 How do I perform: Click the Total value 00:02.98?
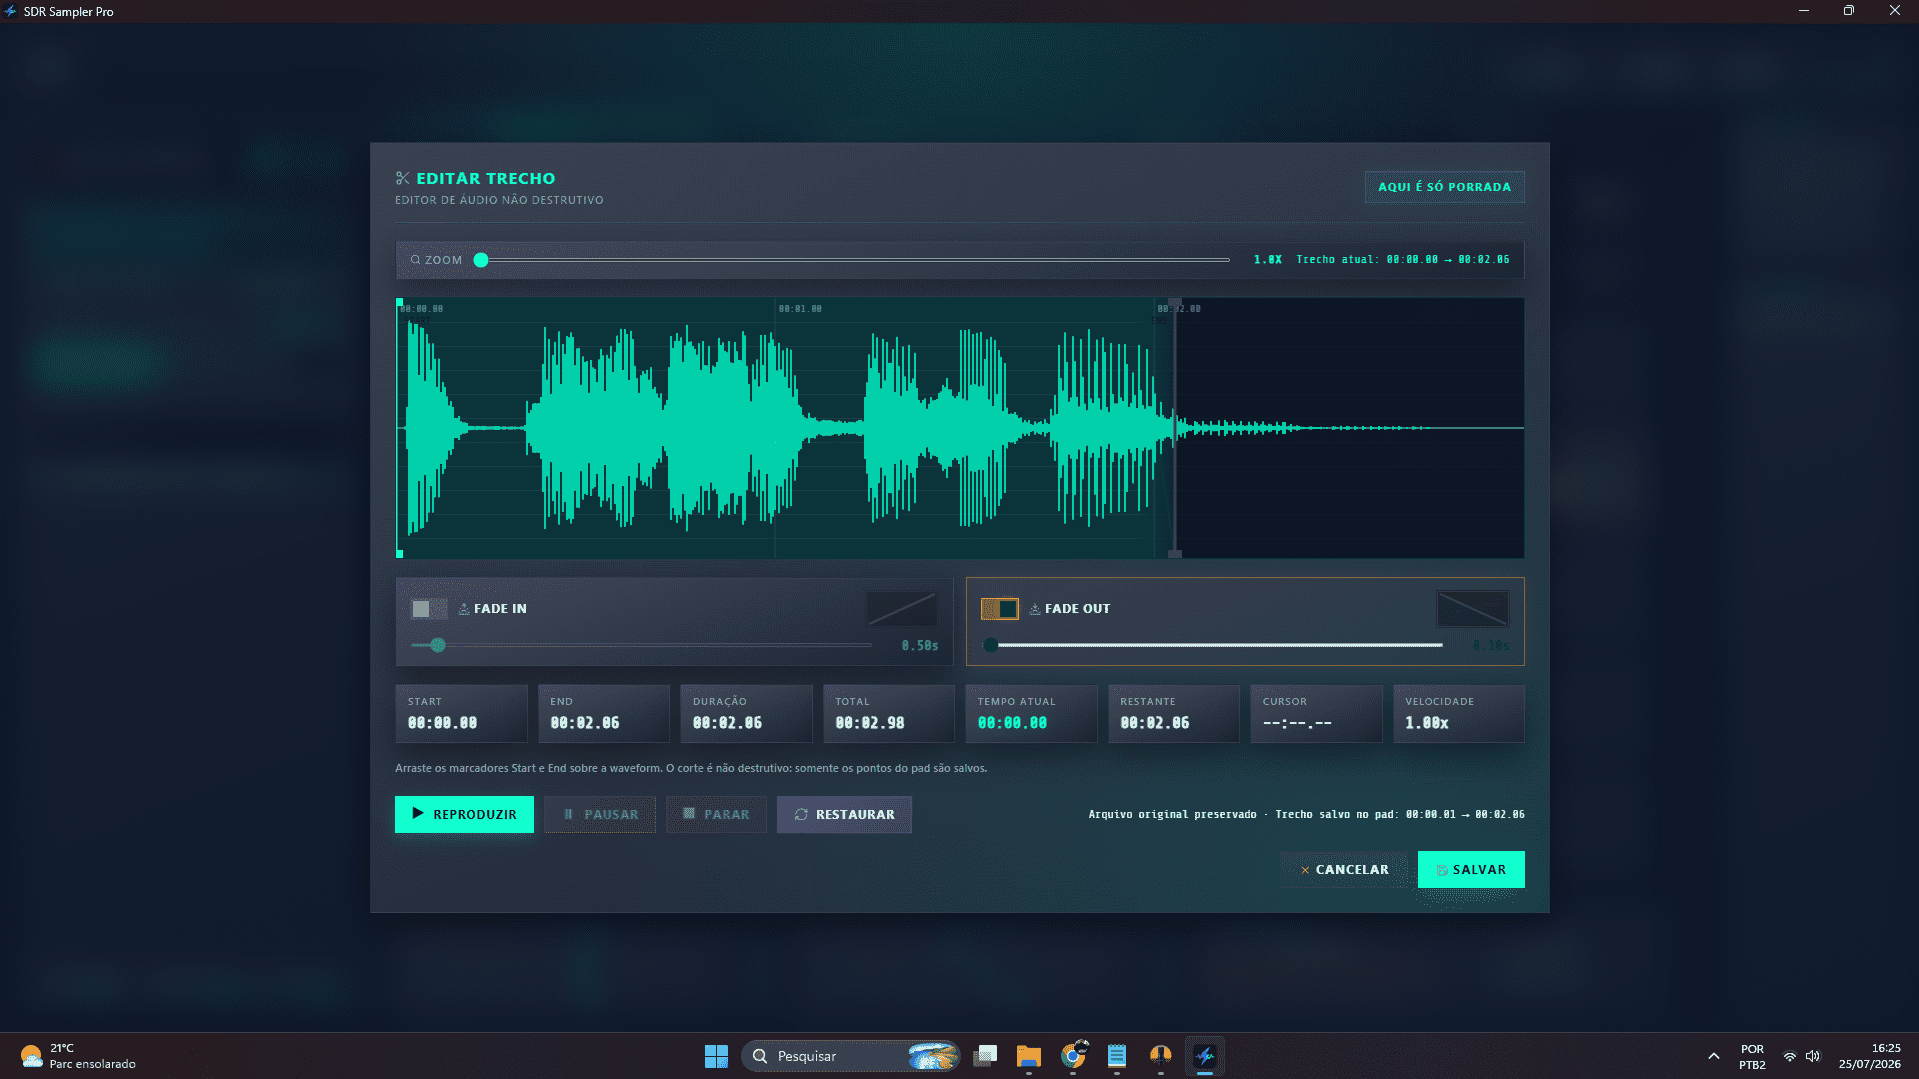tap(870, 723)
